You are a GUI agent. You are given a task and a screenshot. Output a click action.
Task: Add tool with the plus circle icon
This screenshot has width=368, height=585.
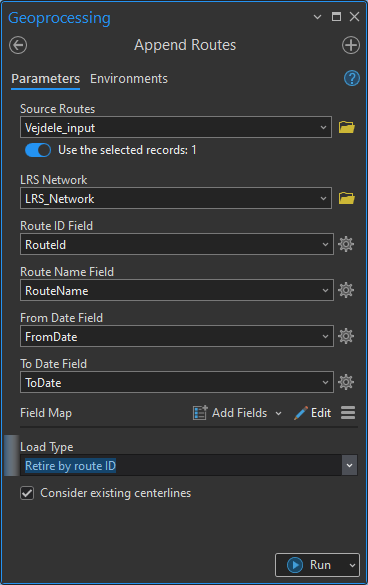pyautogui.click(x=351, y=46)
